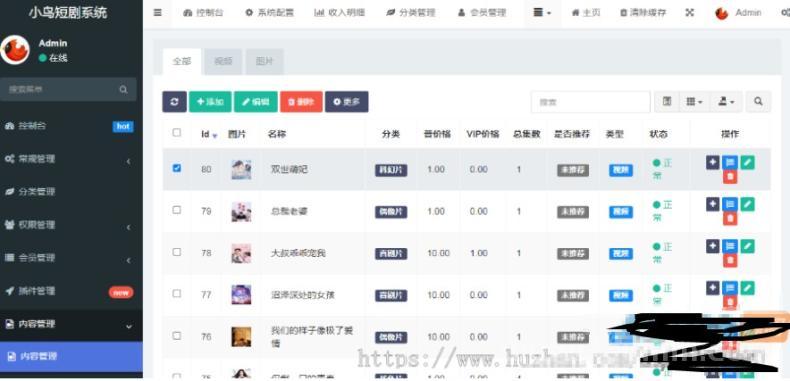
Task: Click the green 编辑 button
Action: [256, 102]
